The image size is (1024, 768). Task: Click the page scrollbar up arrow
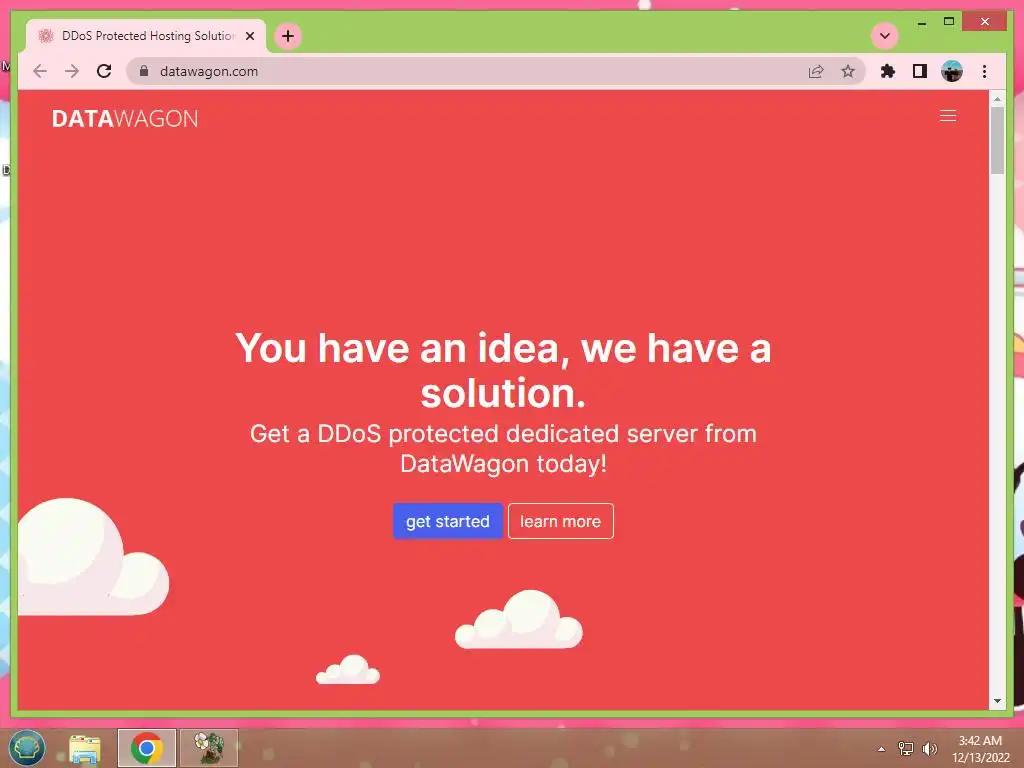click(997, 99)
